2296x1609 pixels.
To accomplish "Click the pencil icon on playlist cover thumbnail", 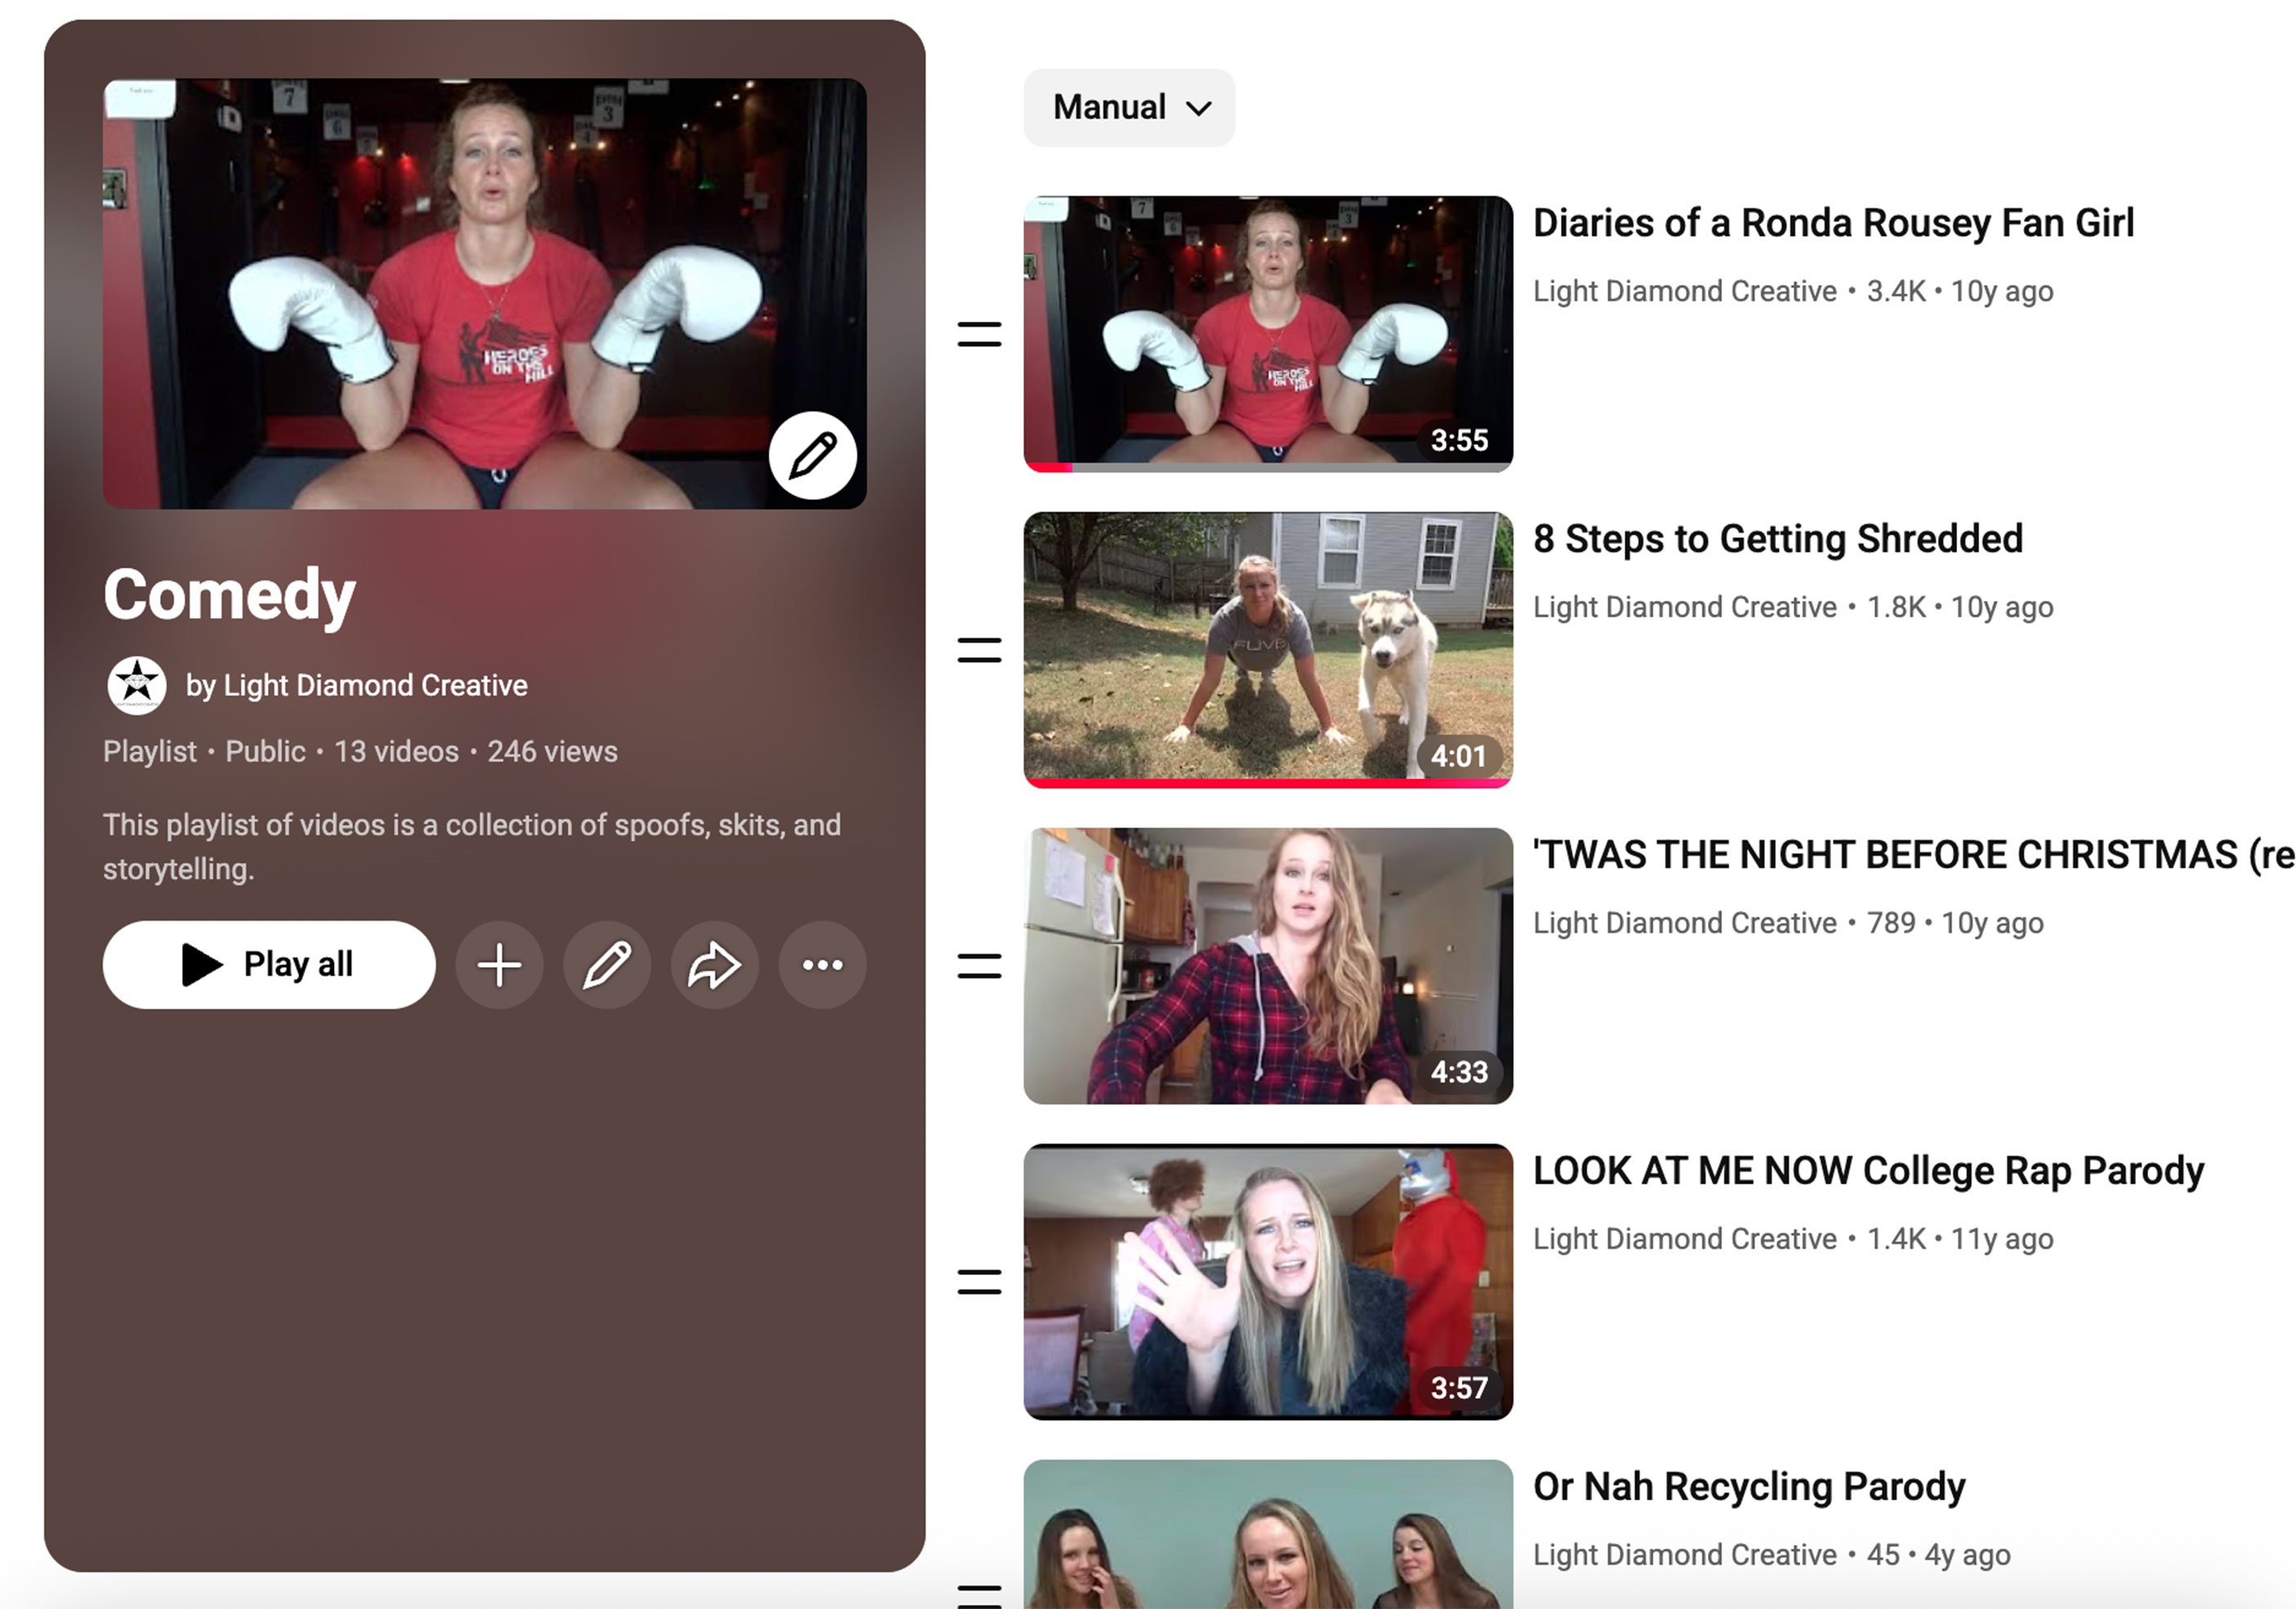I will pyautogui.click(x=812, y=455).
